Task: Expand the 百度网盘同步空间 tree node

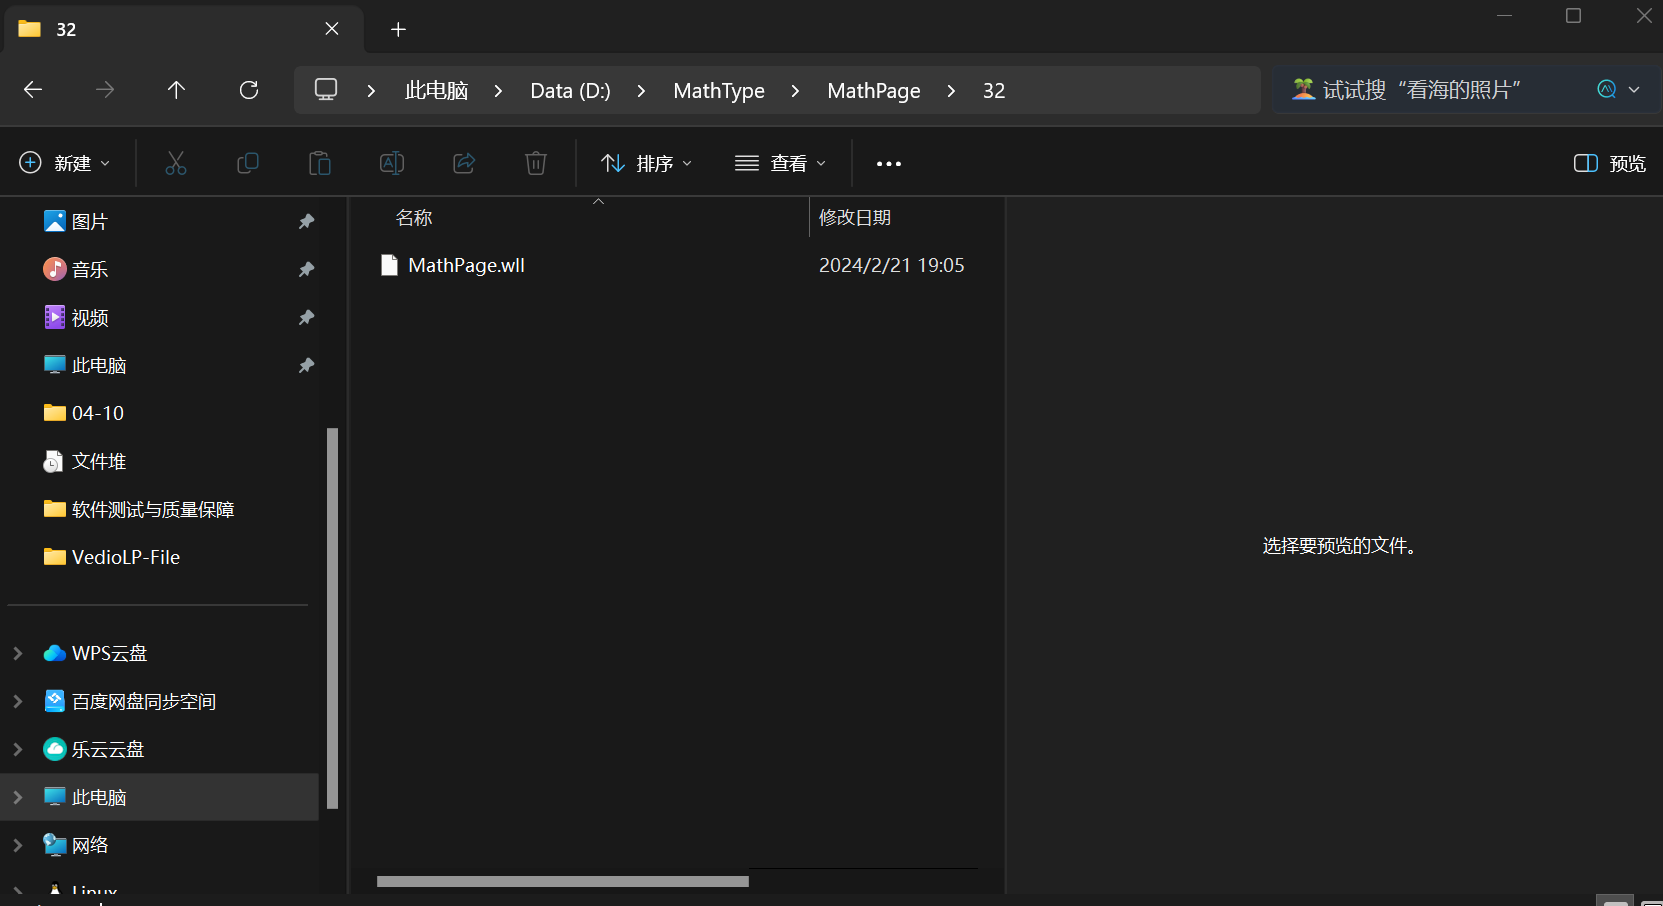Action: [17, 701]
